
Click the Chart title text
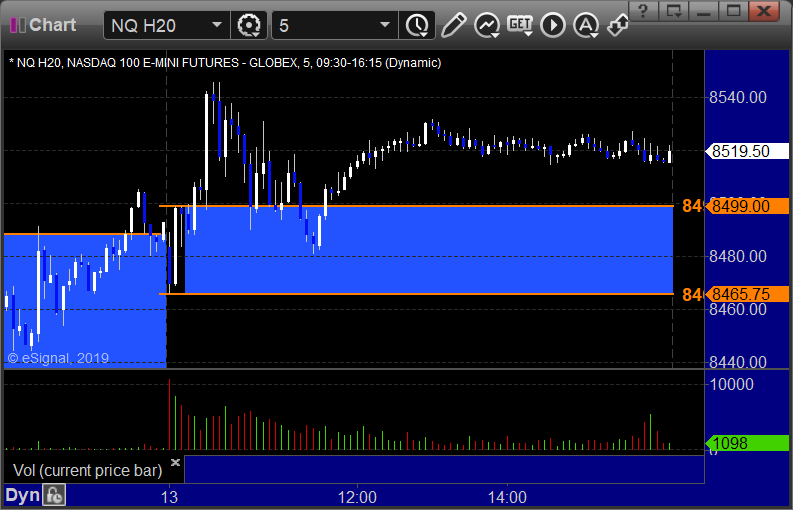(53, 25)
